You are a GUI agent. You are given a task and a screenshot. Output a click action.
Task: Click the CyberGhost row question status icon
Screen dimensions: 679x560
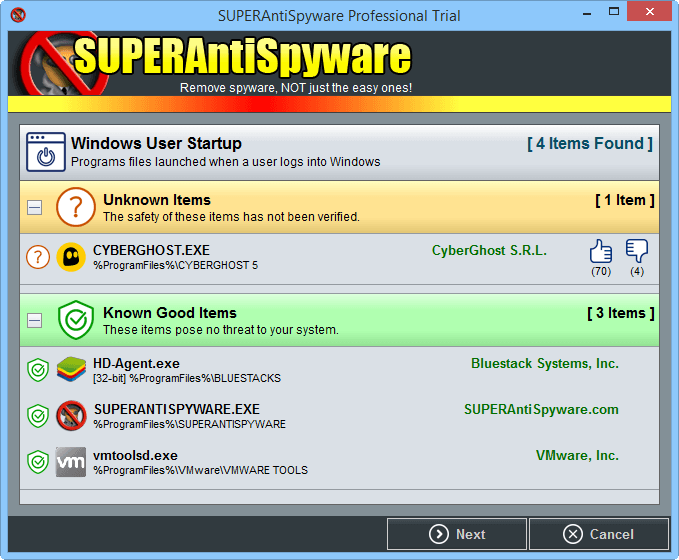[x=38, y=257]
